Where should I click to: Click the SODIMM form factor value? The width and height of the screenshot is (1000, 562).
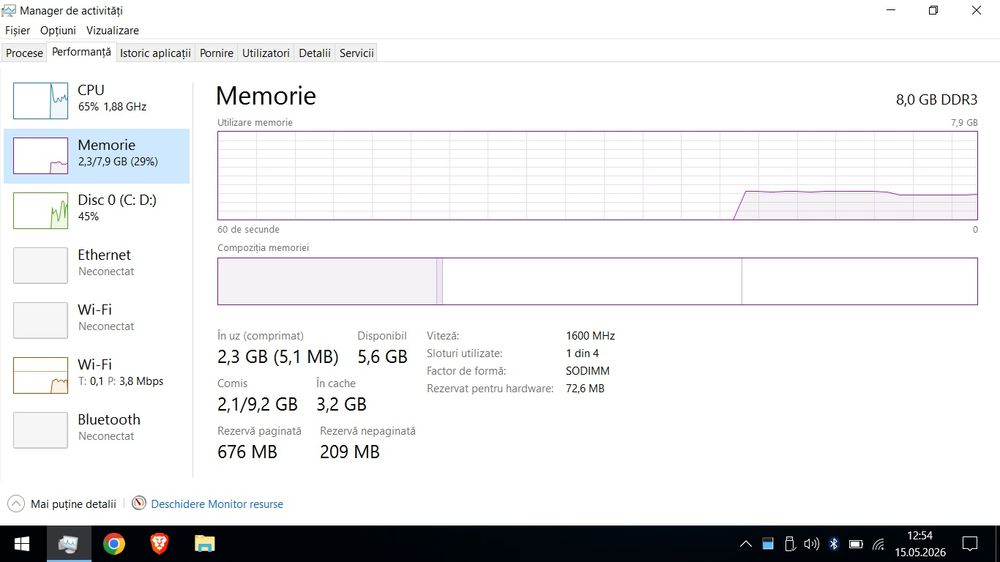coord(587,371)
